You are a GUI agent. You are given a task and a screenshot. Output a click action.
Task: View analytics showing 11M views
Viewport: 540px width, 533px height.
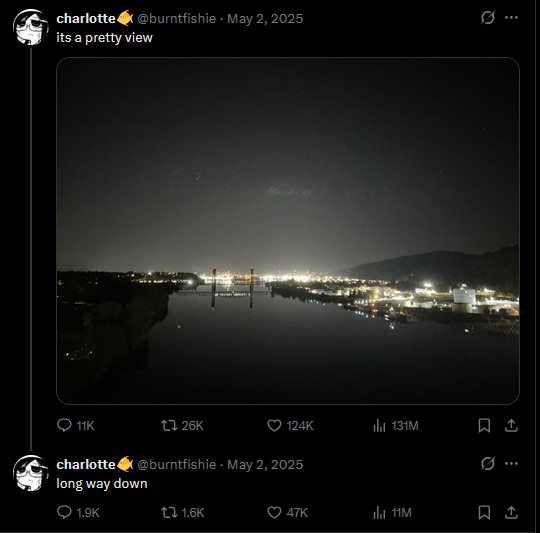[392, 512]
